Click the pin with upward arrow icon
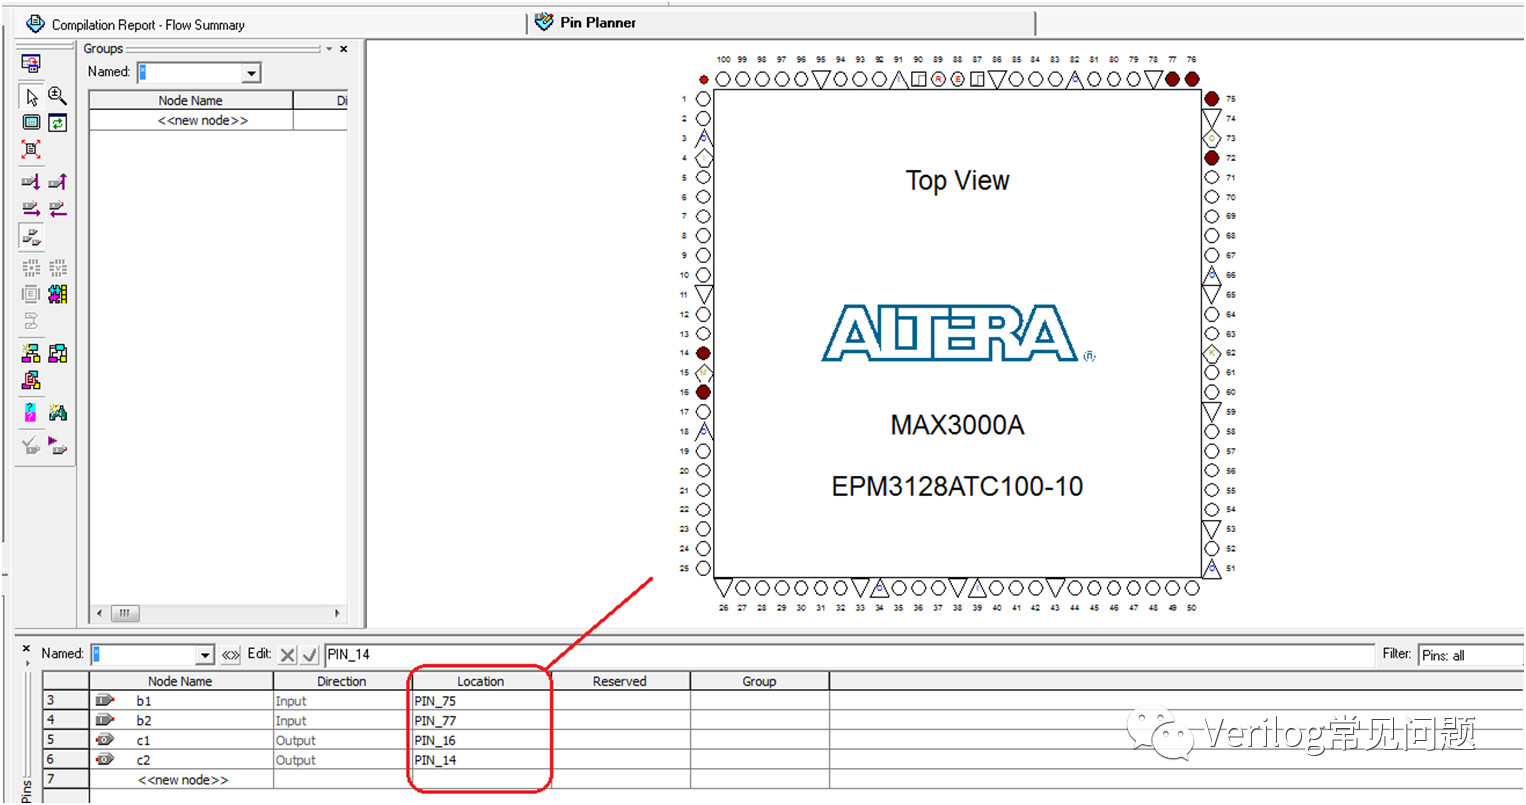 [58, 182]
